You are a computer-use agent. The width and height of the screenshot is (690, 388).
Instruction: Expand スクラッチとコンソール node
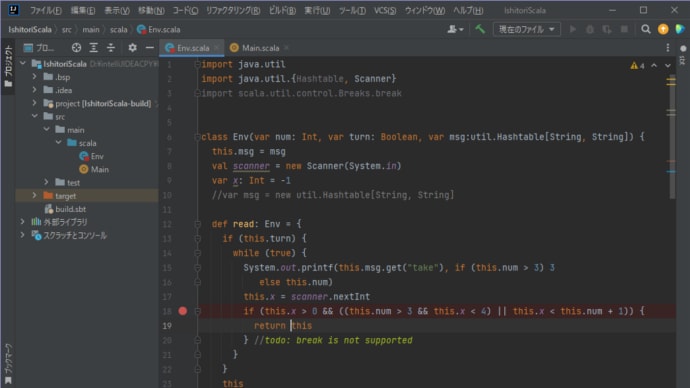tap(23, 235)
